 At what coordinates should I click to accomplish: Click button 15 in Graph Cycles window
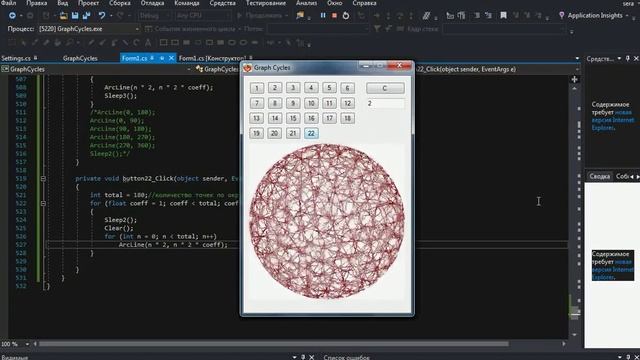click(x=293, y=118)
